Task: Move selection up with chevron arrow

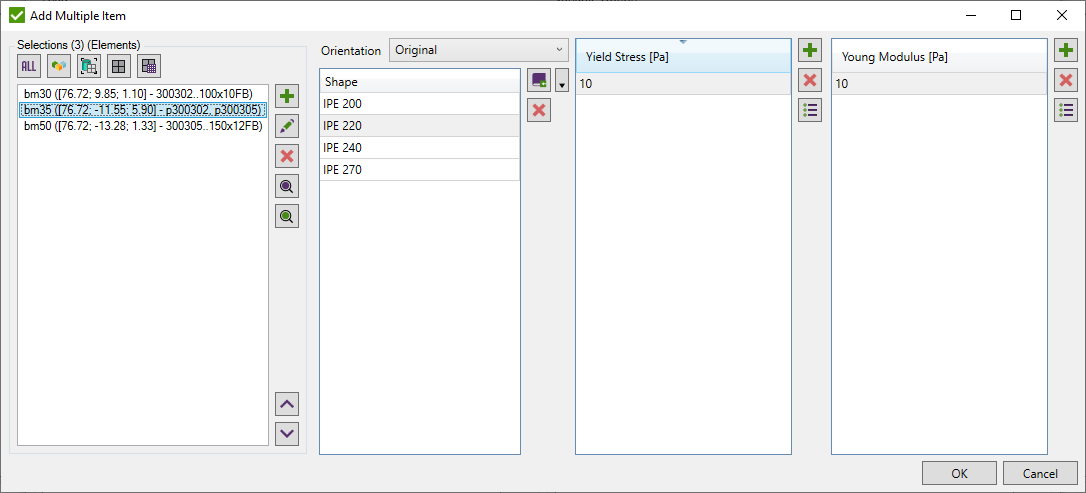Action: [288, 405]
